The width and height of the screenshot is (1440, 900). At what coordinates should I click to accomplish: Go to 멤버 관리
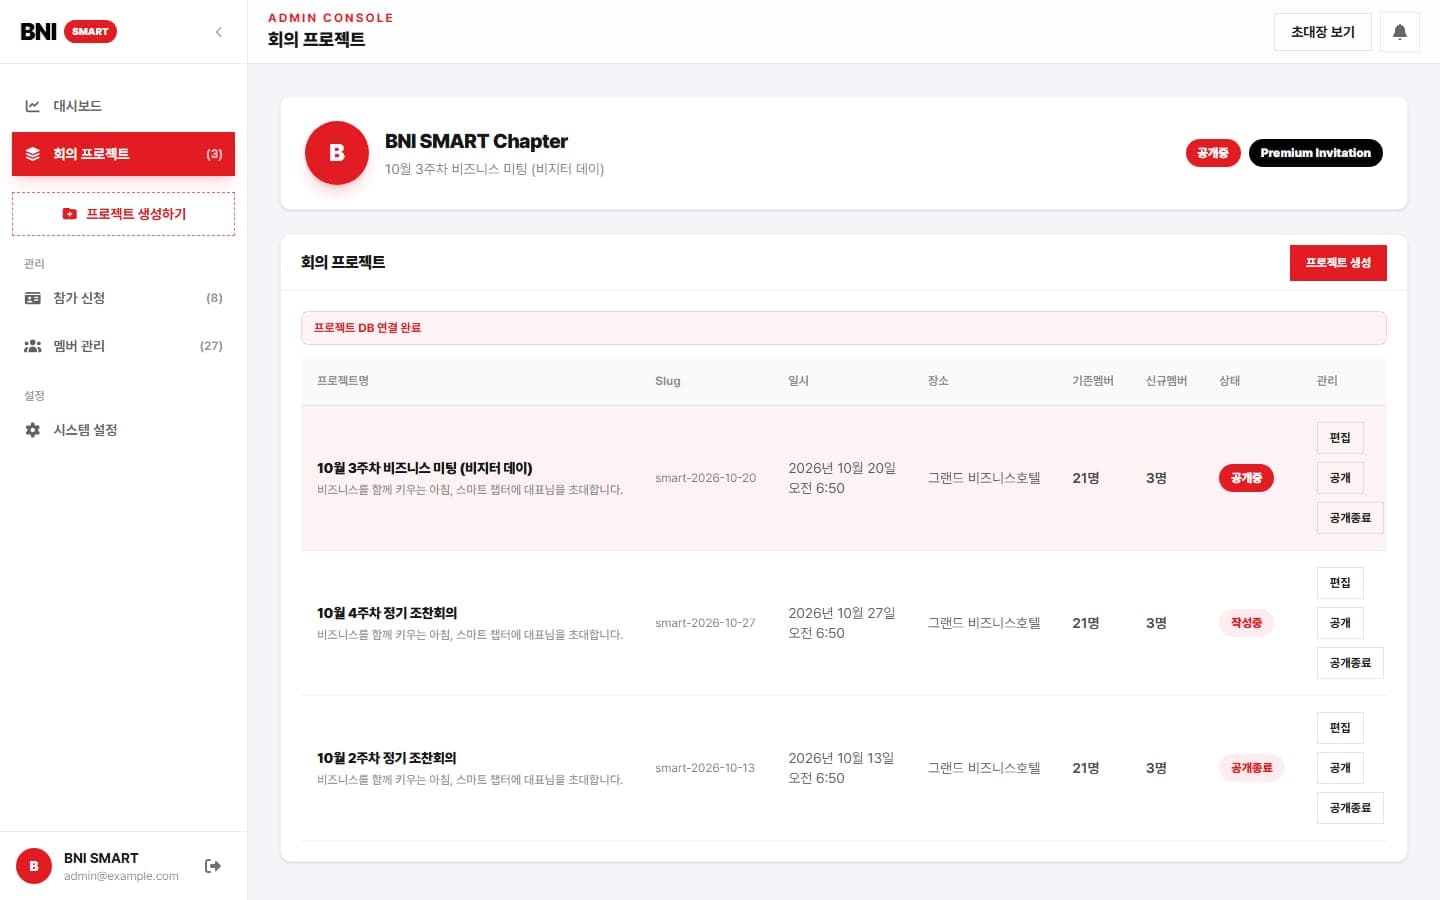[x=123, y=346]
